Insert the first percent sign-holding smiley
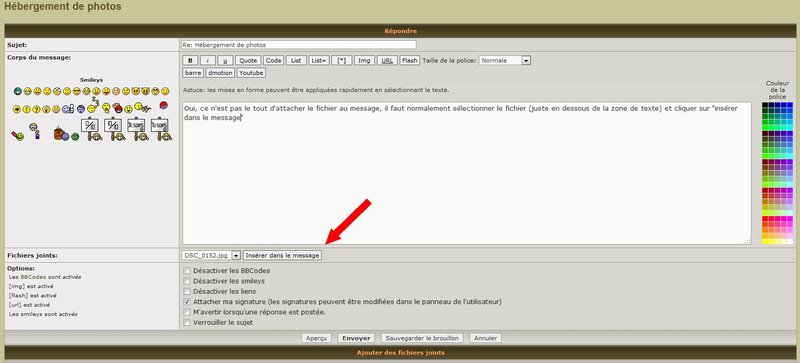Screen dimensions: 800x363 [91, 129]
